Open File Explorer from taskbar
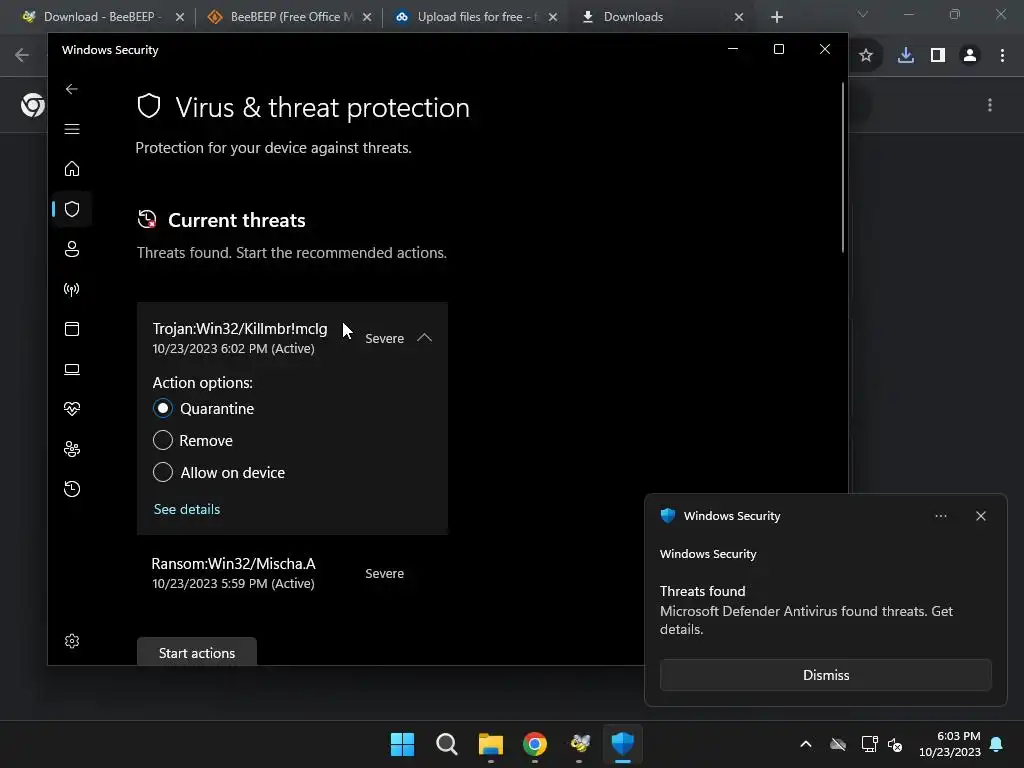The image size is (1024, 768). pyautogui.click(x=490, y=744)
